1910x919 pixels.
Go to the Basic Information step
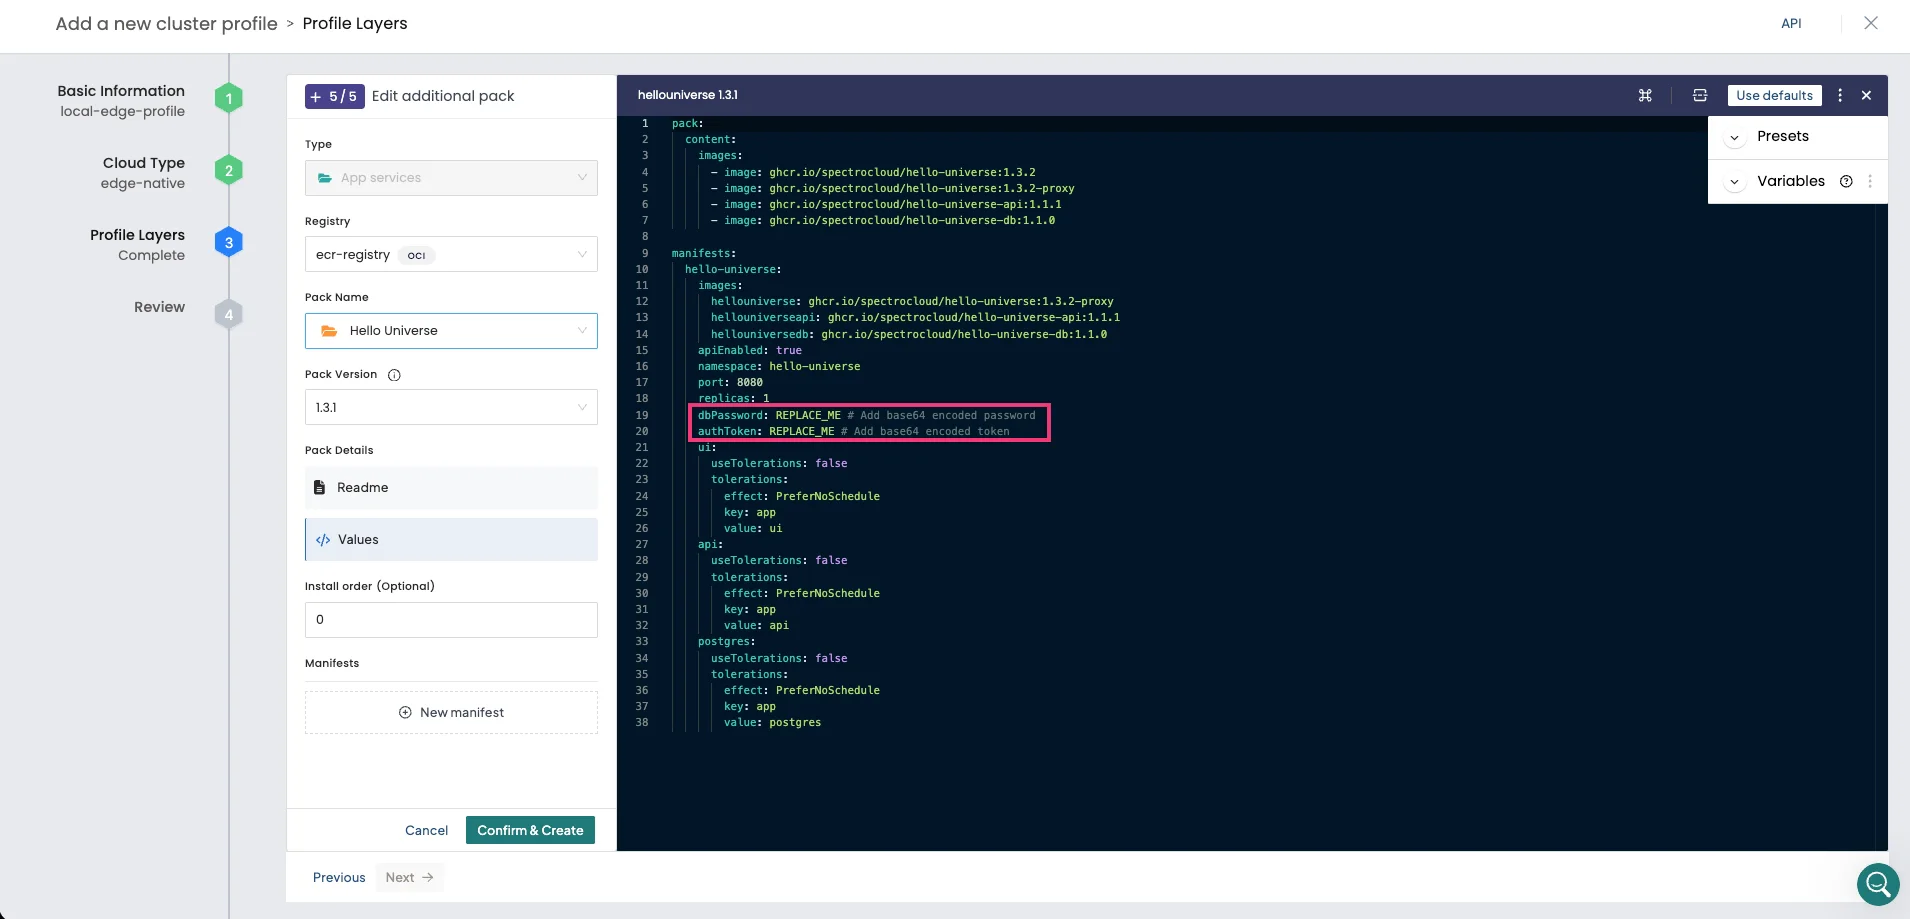[x=120, y=90]
